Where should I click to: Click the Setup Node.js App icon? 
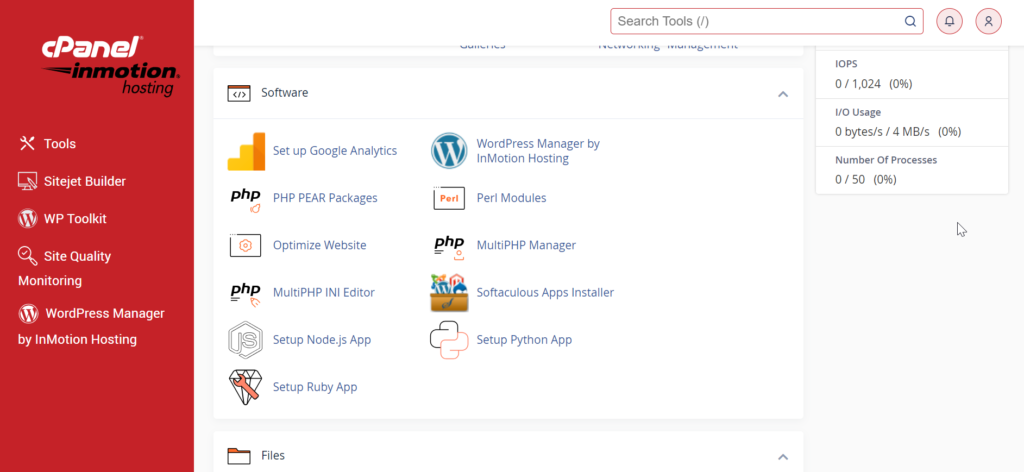tap(245, 340)
